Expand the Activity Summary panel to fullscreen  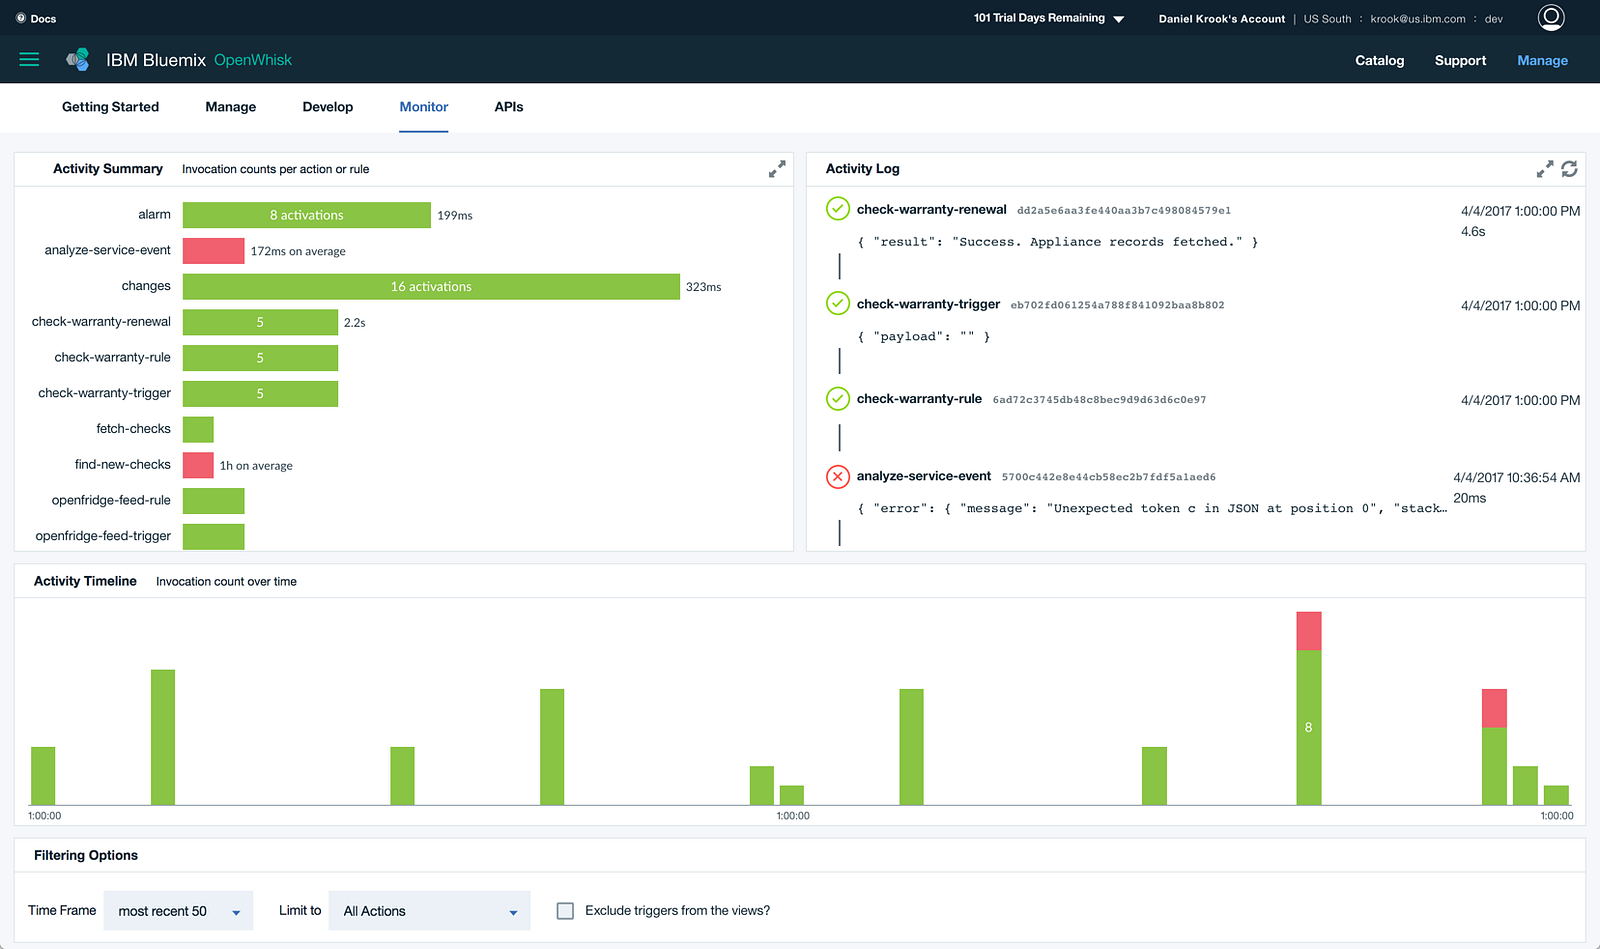point(777,169)
